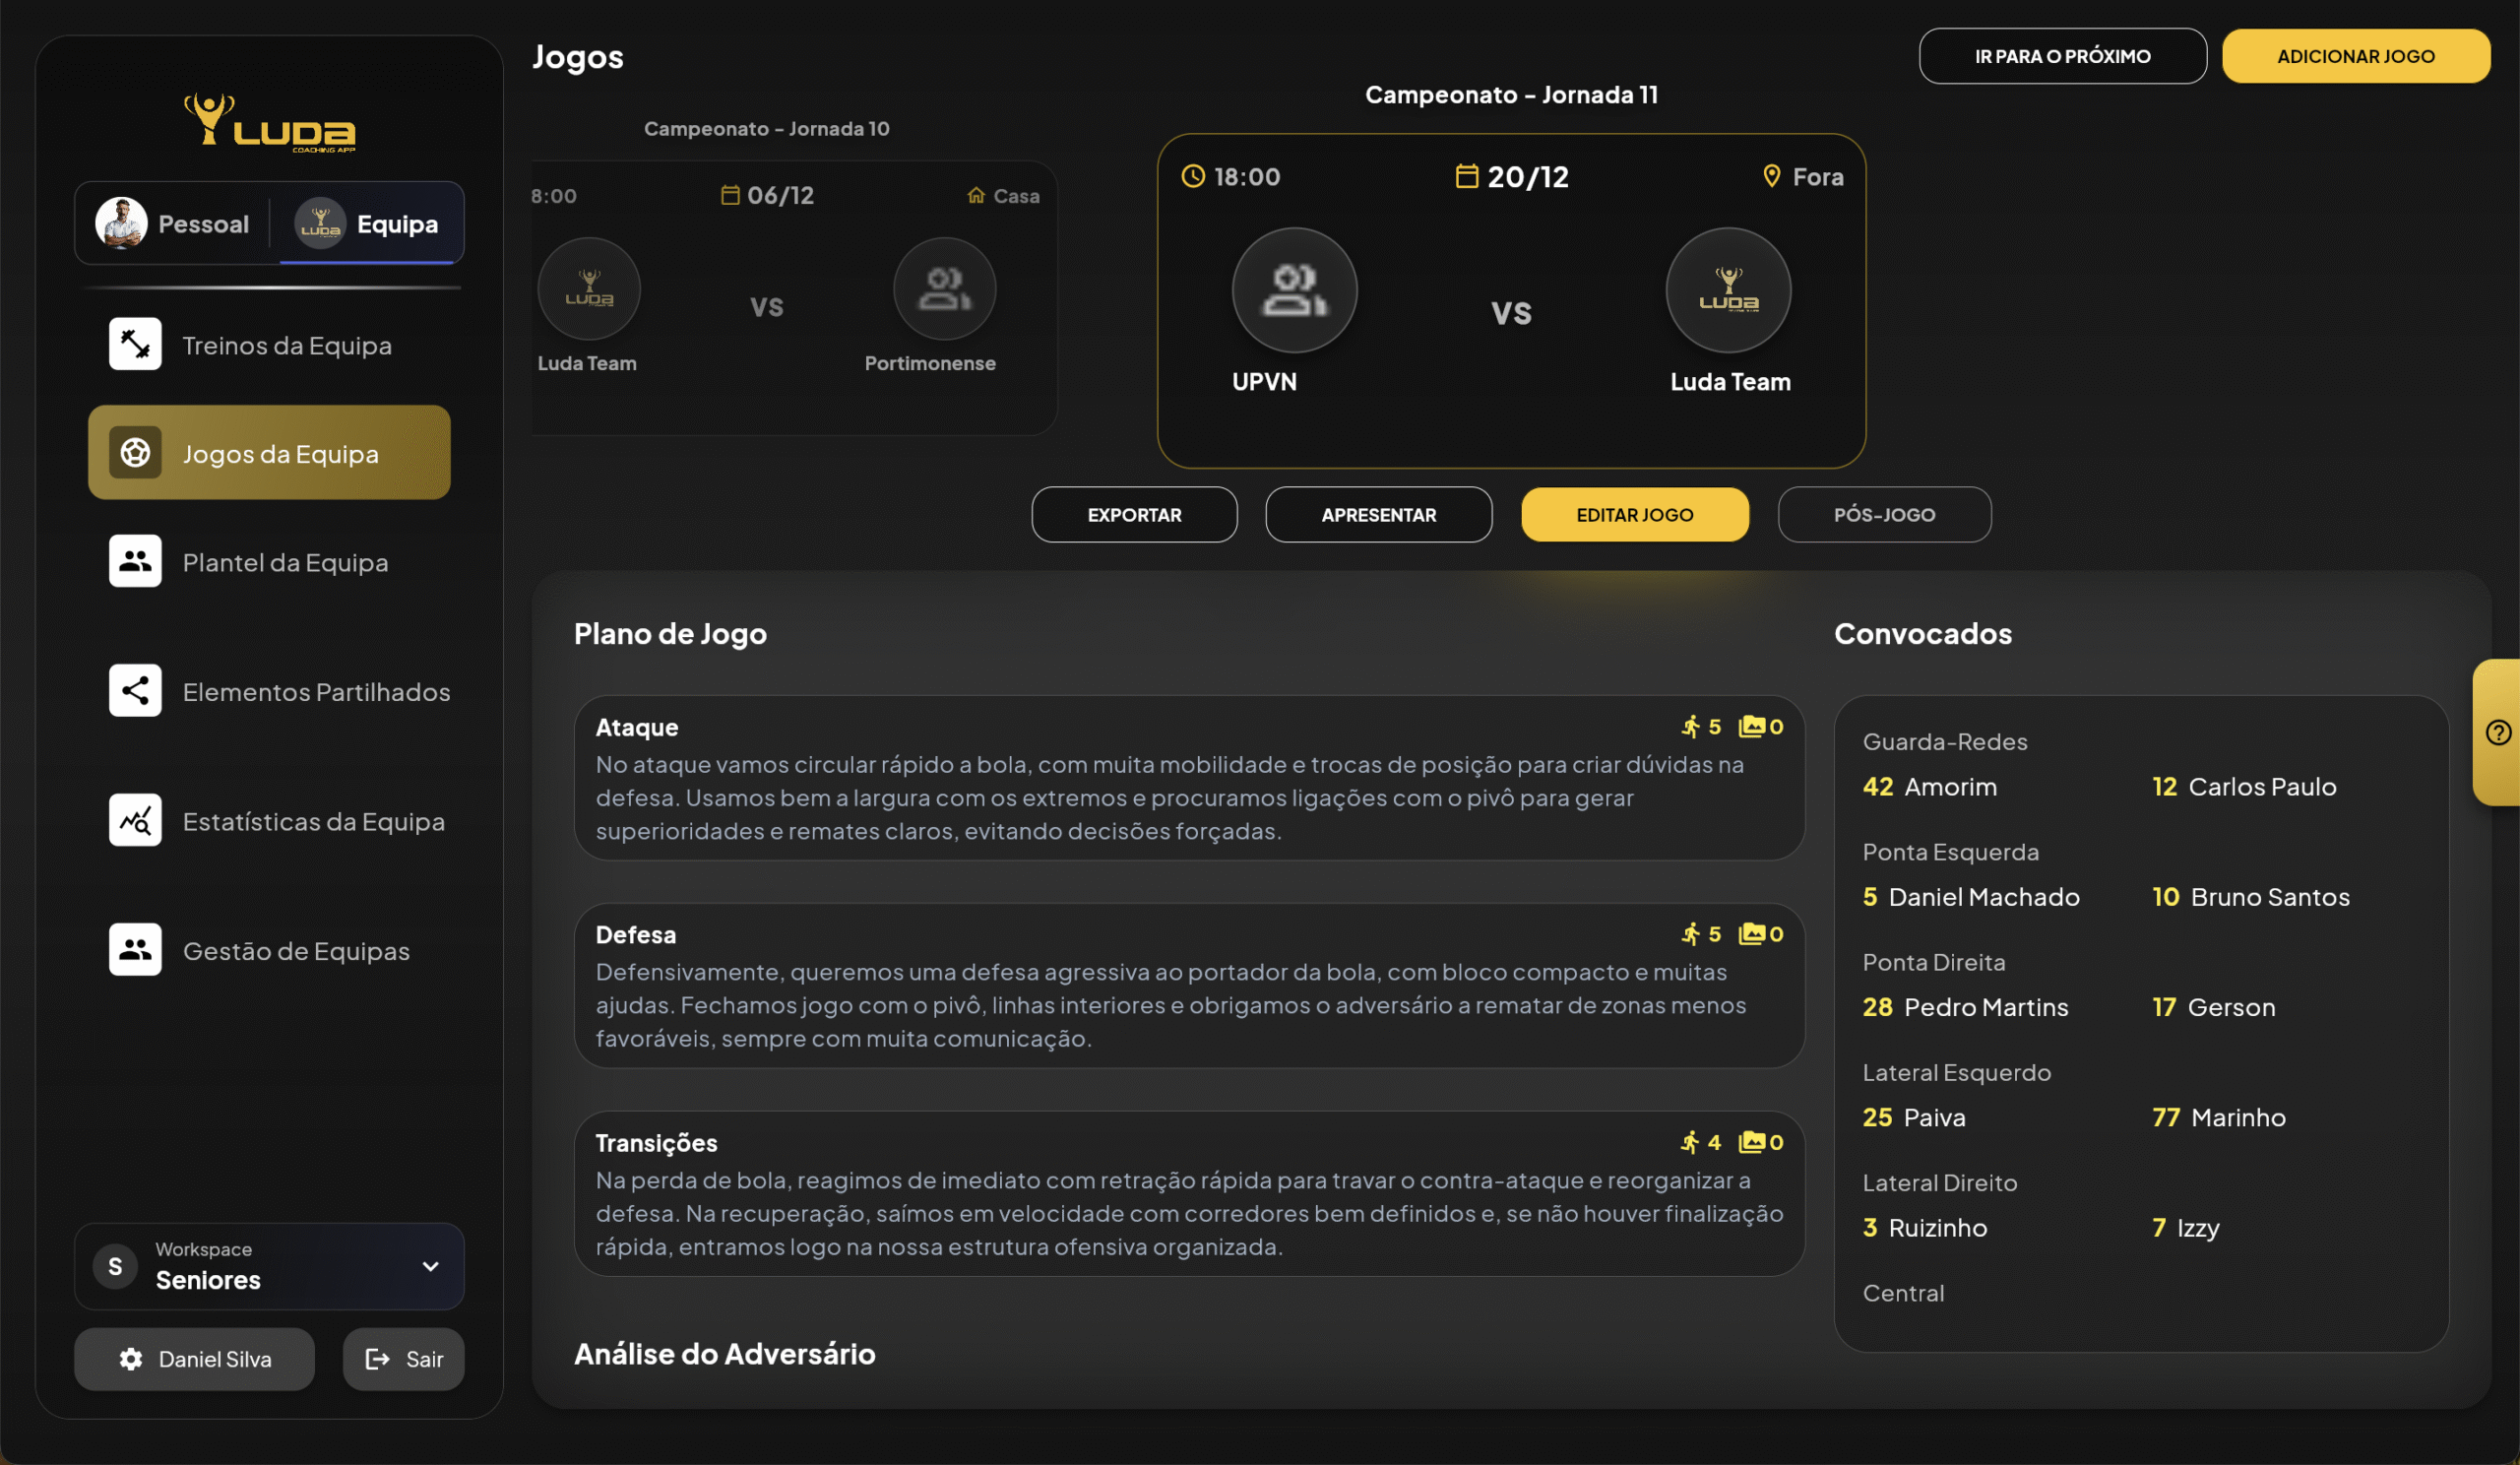Click the Plantel da Equipa people icon
The image size is (2520, 1465).
[135, 561]
